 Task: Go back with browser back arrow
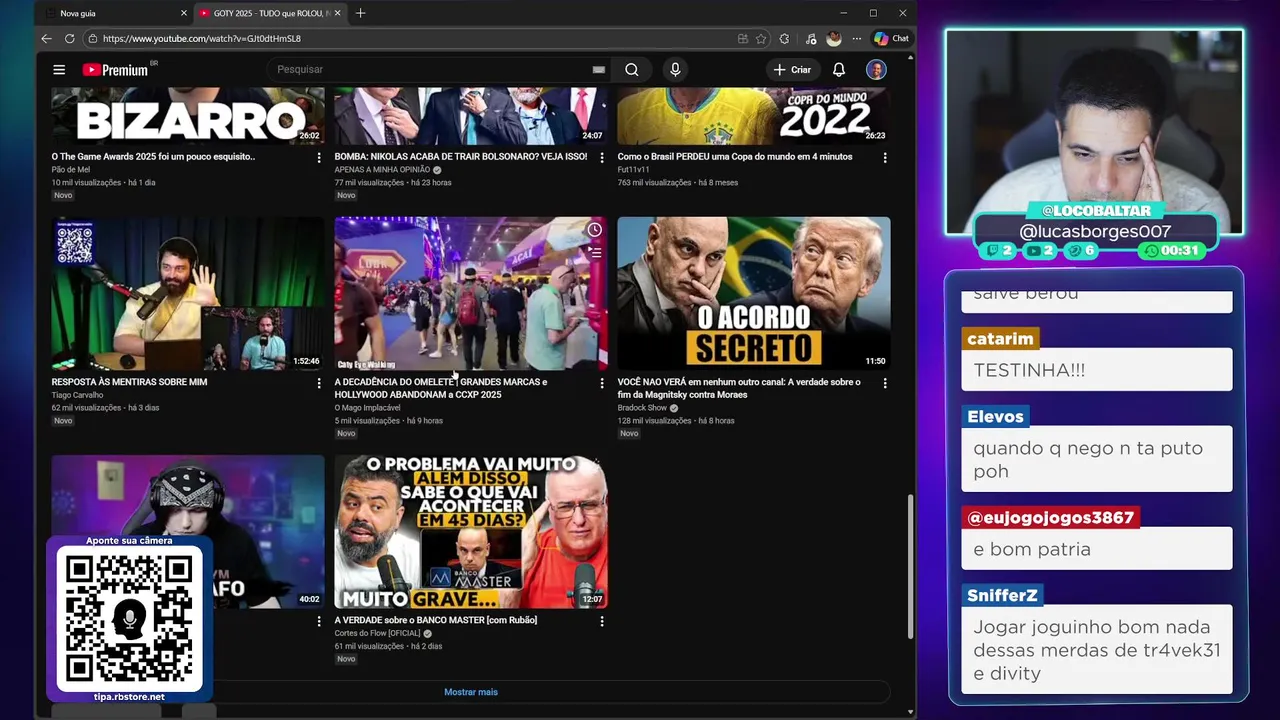coord(46,38)
